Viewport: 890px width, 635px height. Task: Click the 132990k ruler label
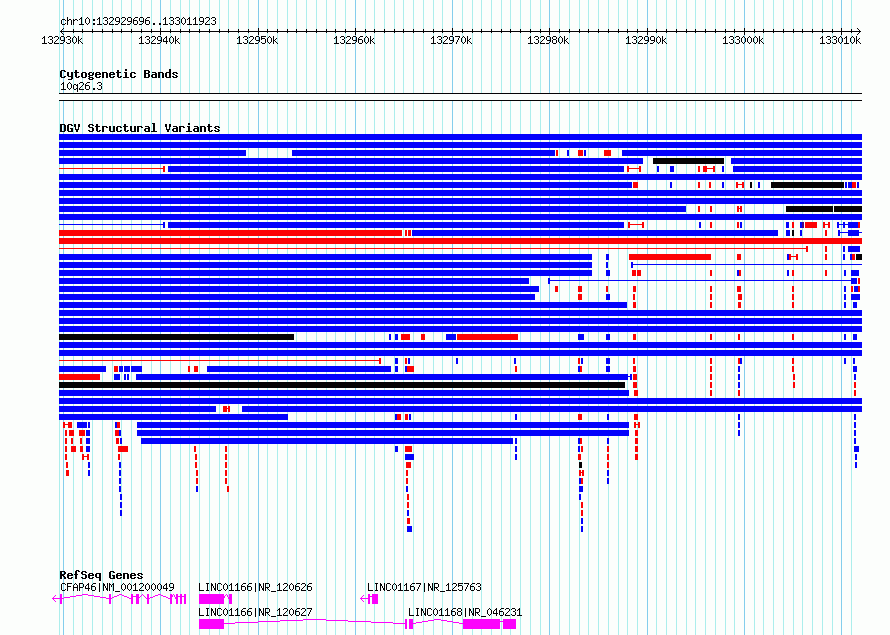[646, 40]
